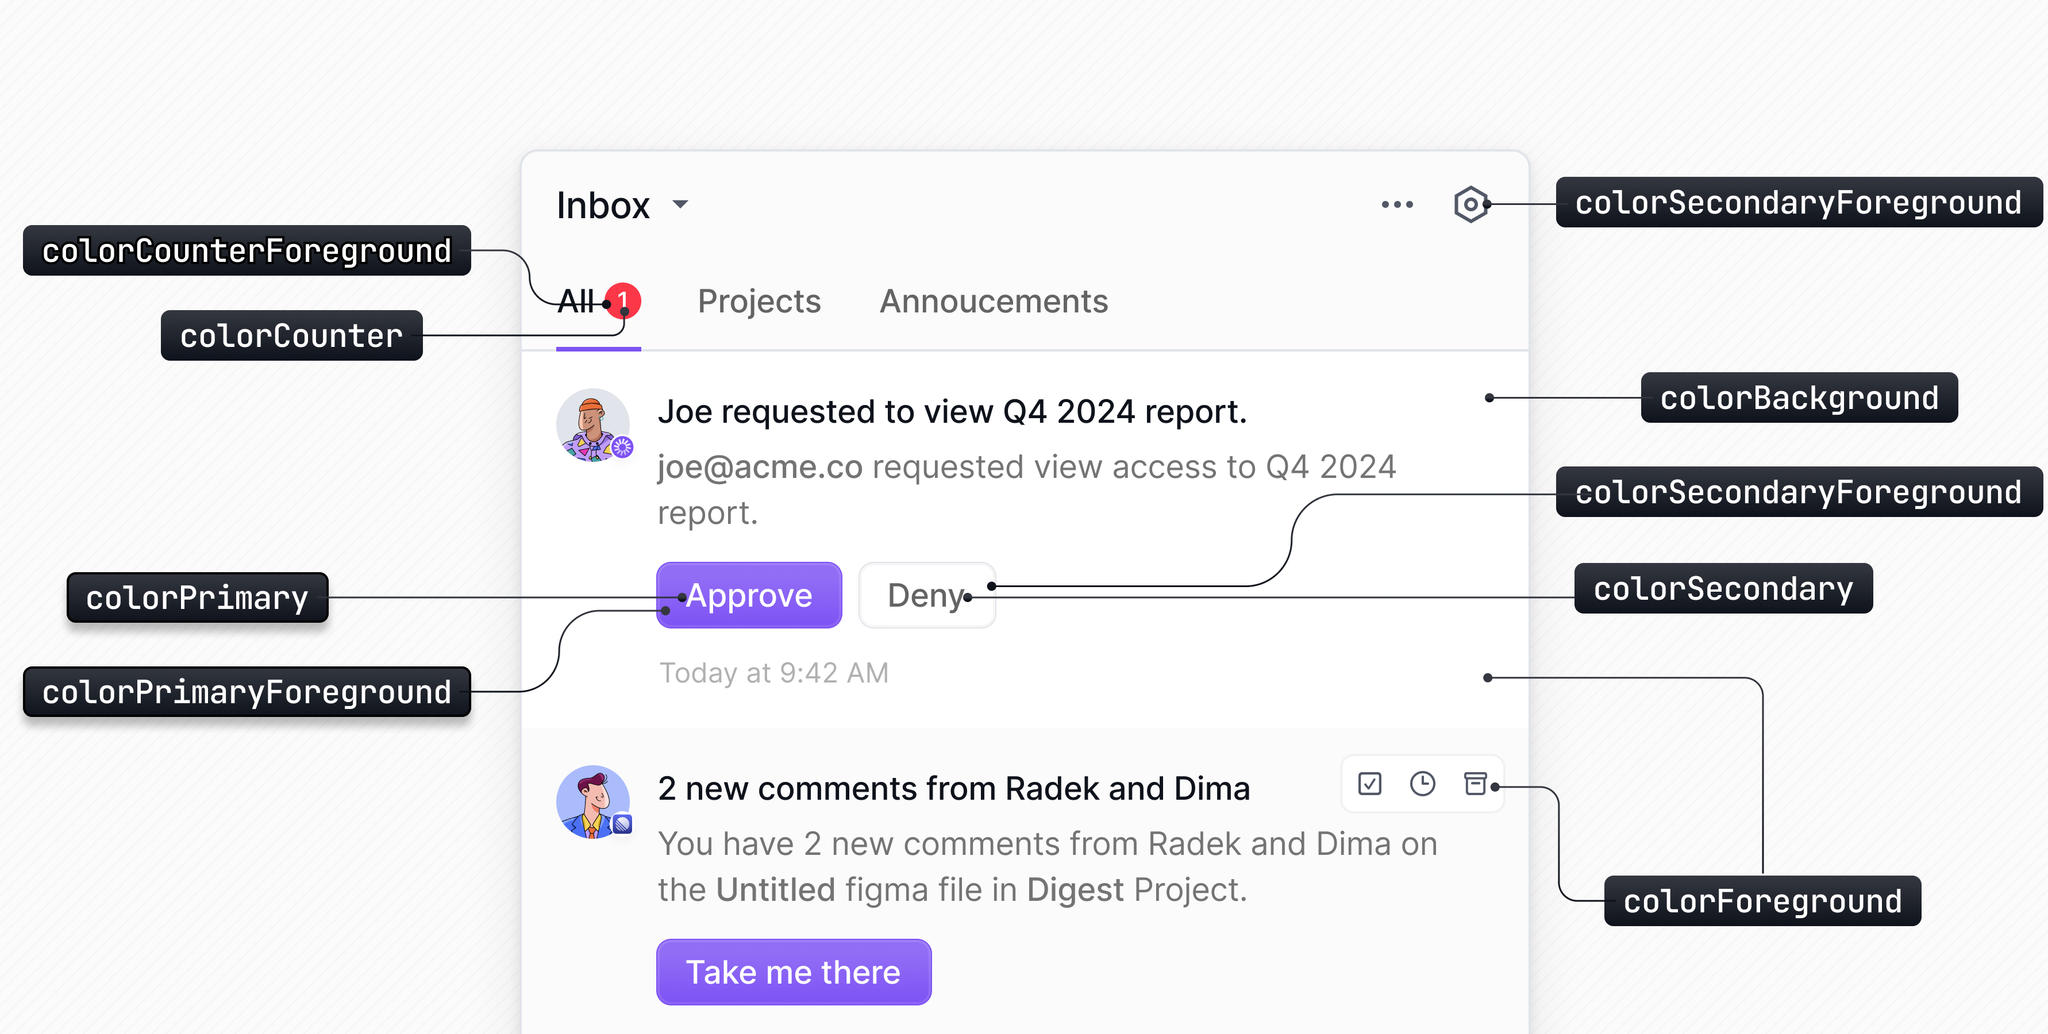2048x1034 pixels.
Task: Open the three-dot more options menu
Action: [1397, 204]
